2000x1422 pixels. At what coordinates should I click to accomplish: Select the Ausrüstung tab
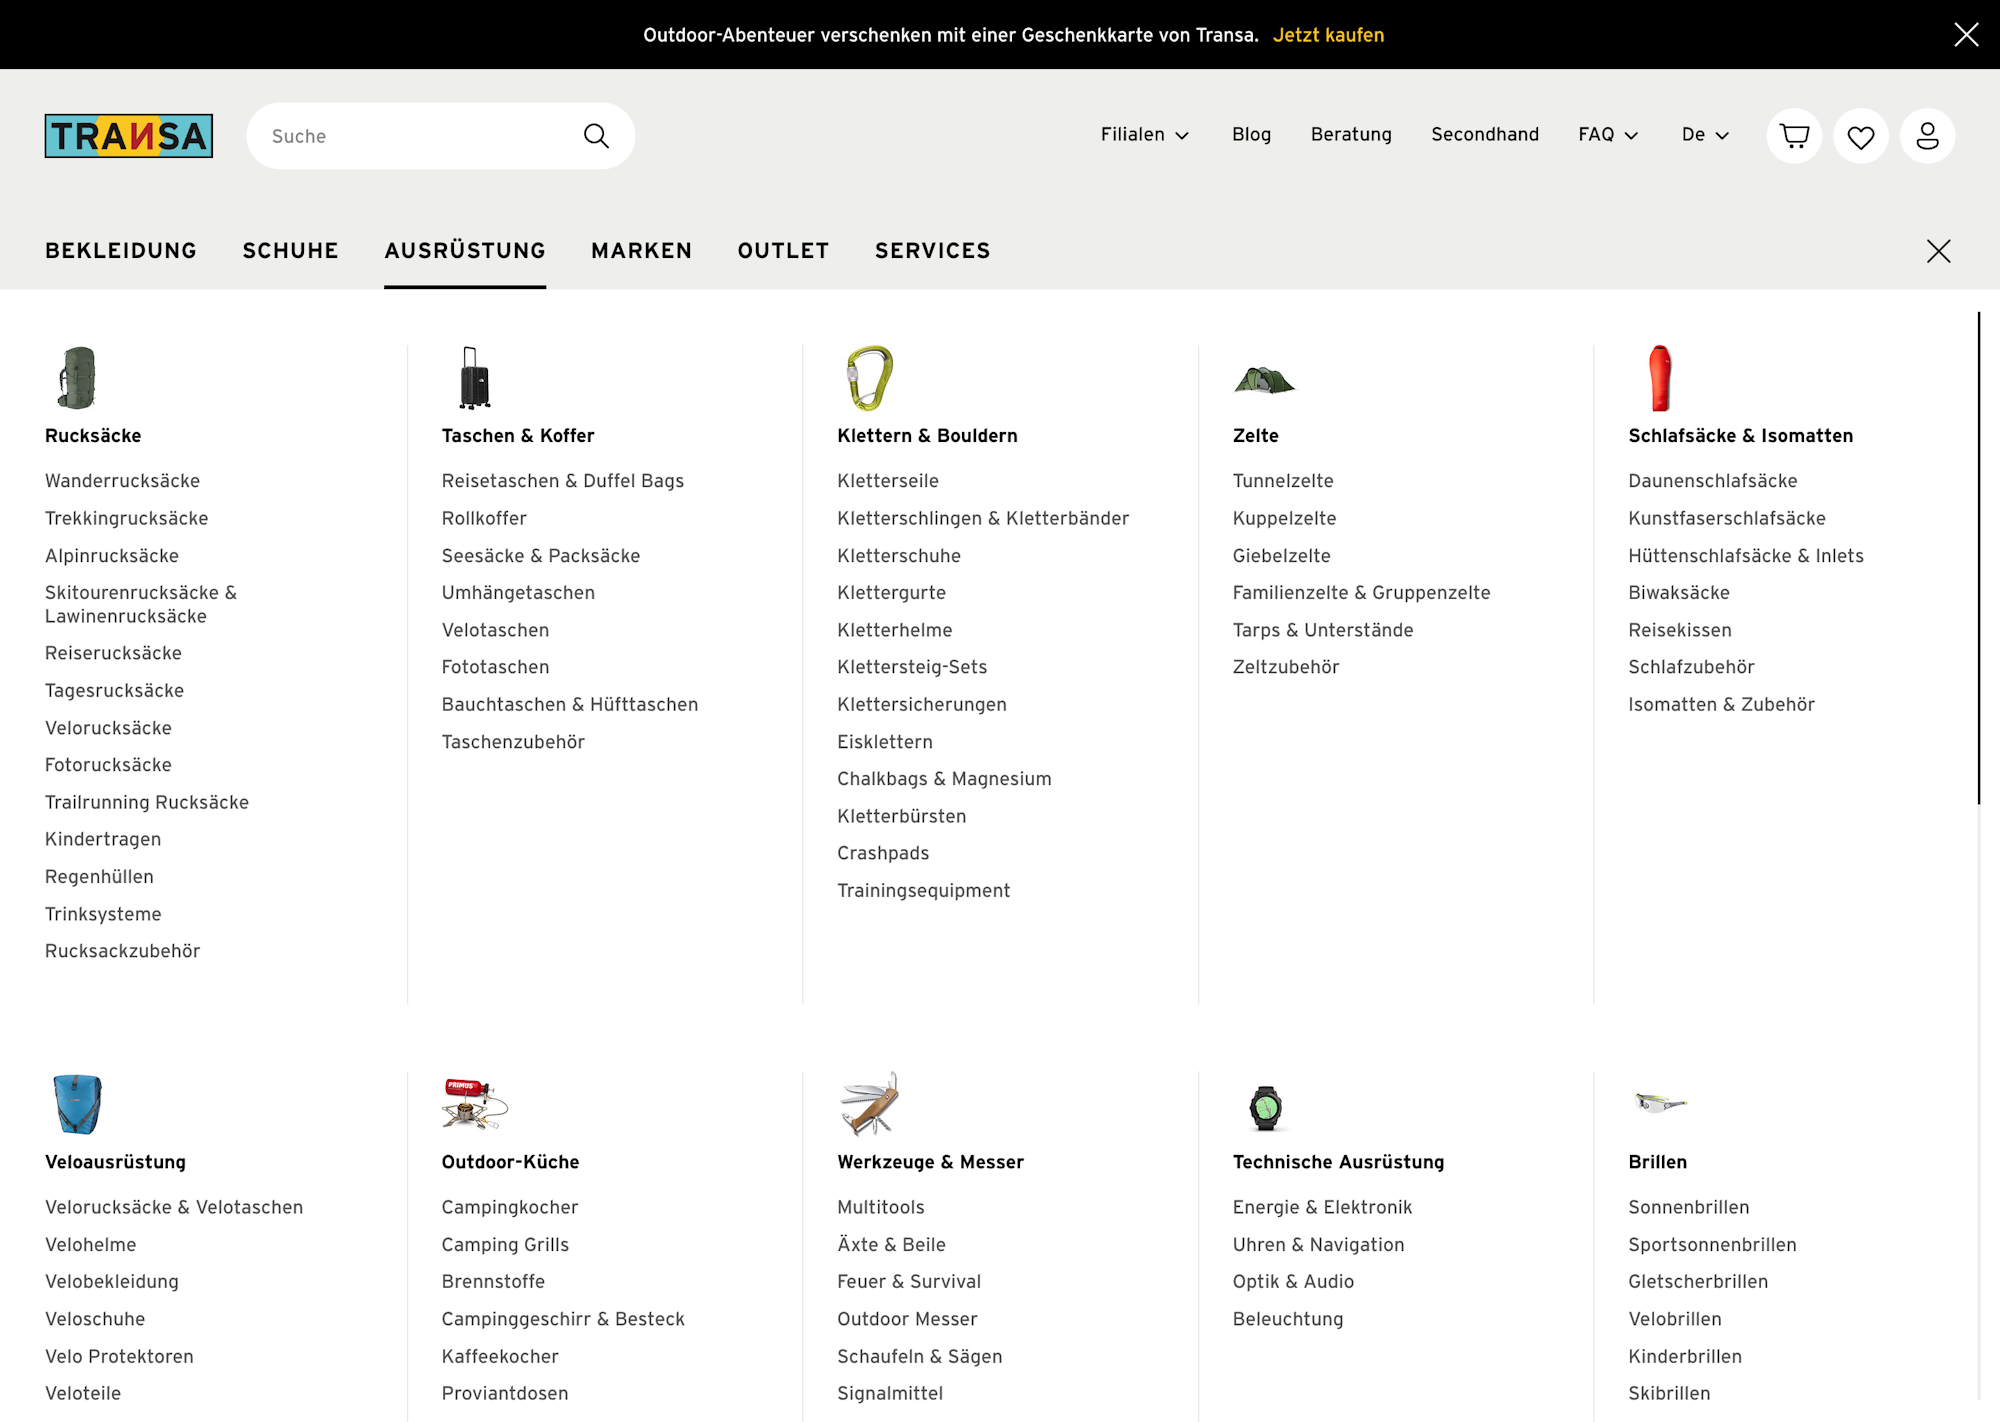tap(465, 251)
